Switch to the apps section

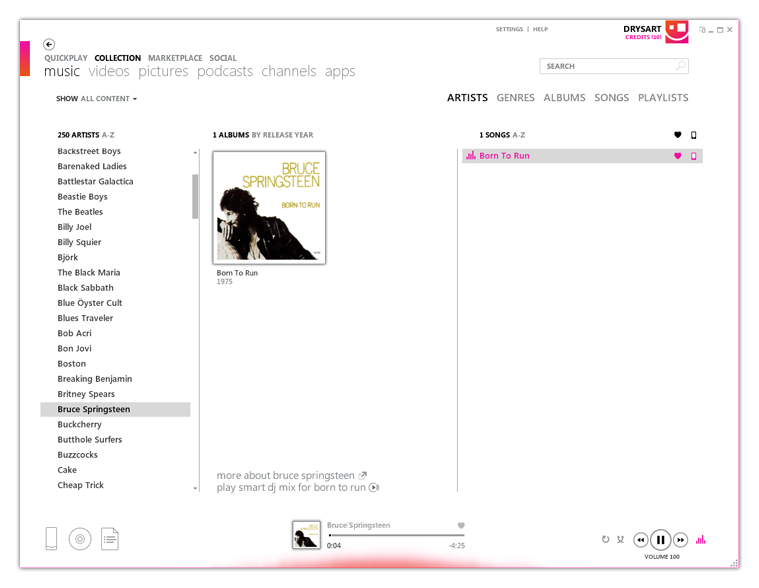(x=340, y=71)
